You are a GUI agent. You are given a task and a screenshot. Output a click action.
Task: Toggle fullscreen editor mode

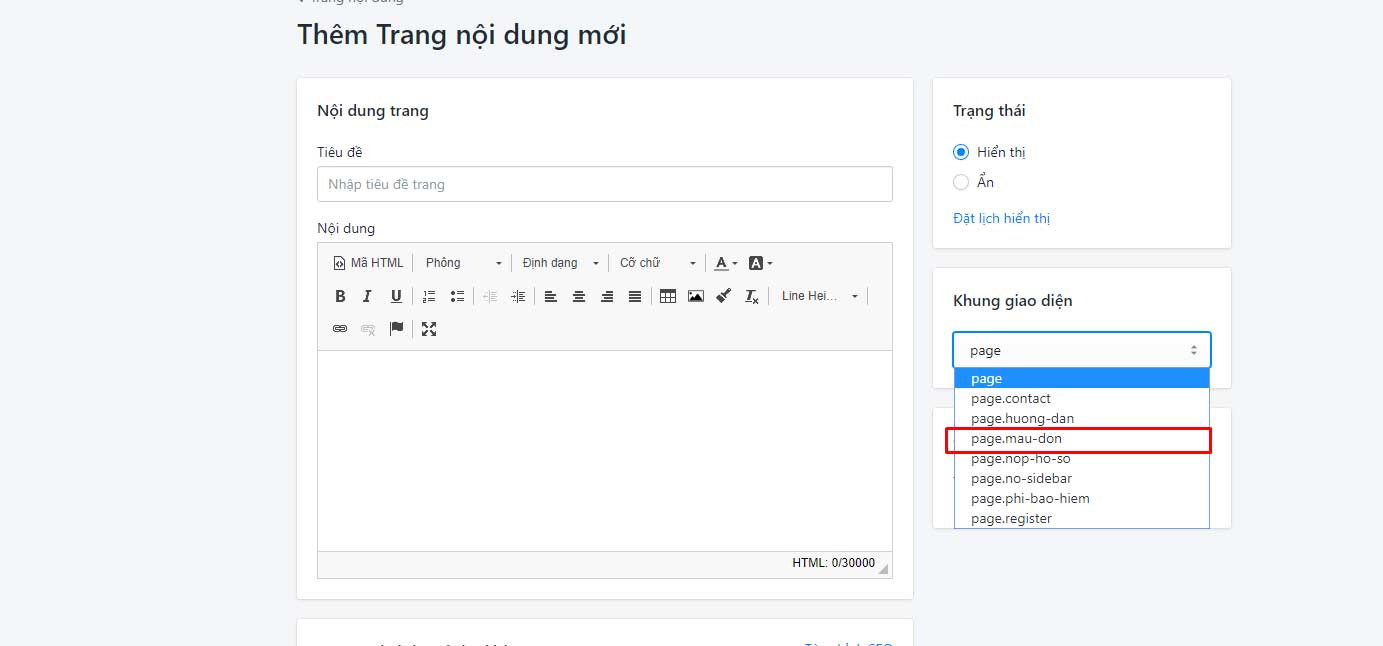[429, 328]
